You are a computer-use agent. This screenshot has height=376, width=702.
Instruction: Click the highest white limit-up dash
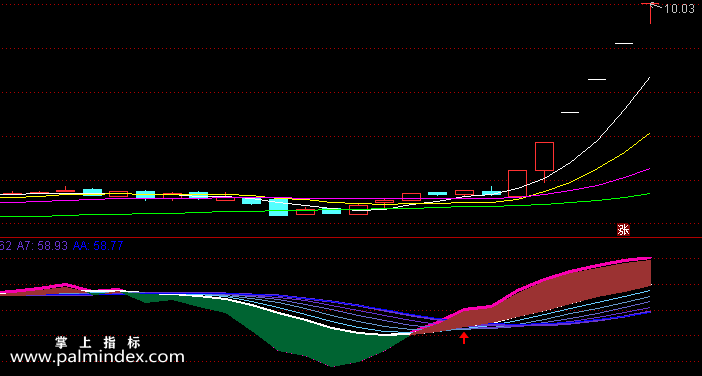[x=624, y=43]
